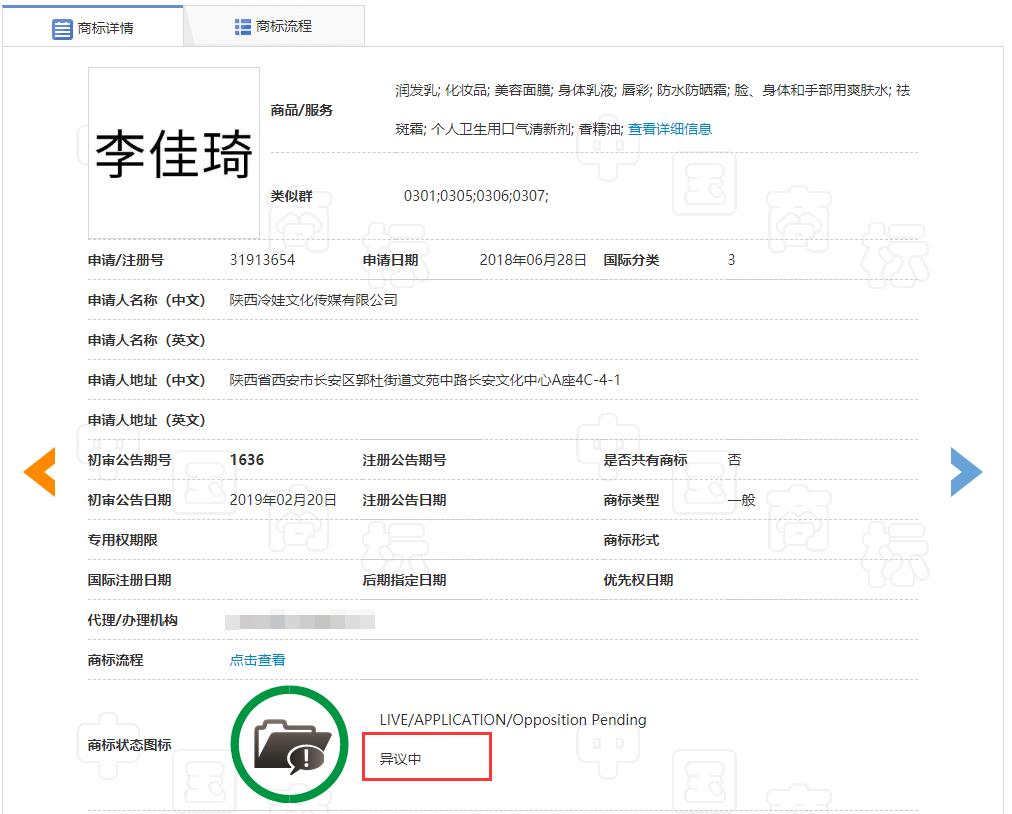Switch to the 商标流程 tab label
The height and width of the screenshot is (814, 1012).
coord(284,27)
